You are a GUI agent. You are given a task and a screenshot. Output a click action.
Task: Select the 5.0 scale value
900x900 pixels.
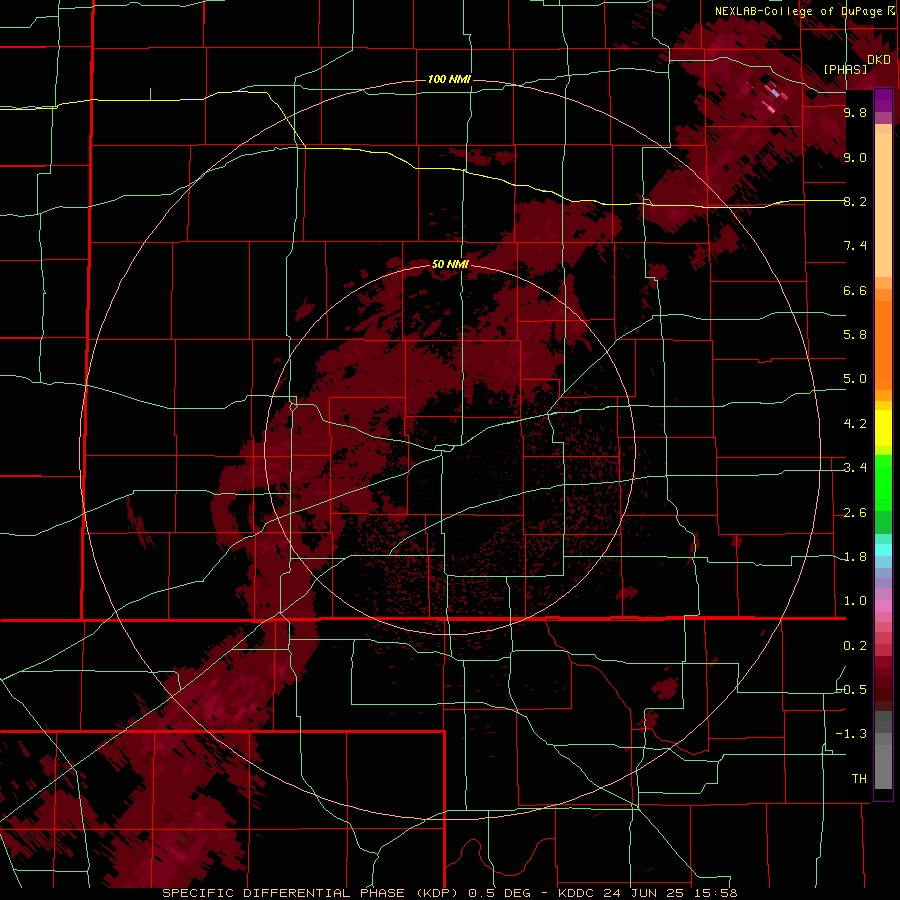(x=855, y=379)
